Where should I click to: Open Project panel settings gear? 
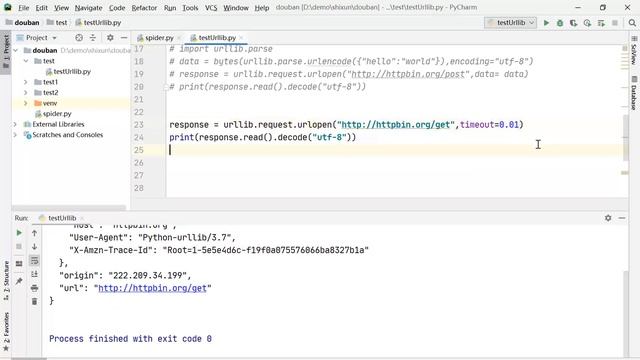tap(110, 38)
